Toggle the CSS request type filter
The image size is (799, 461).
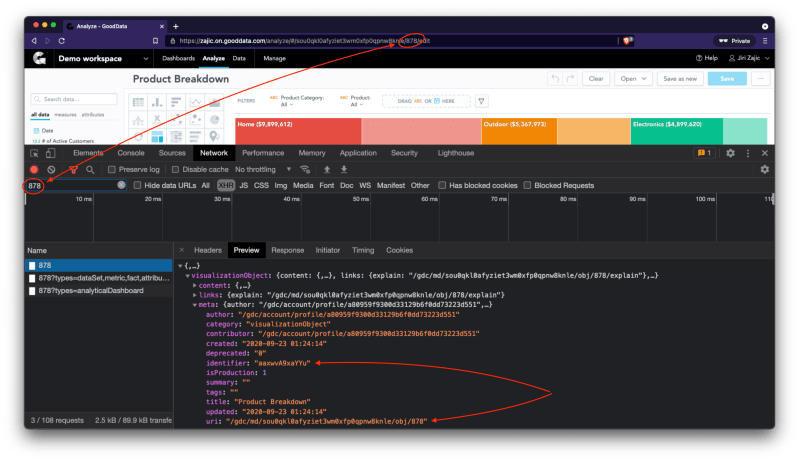pyautogui.click(x=261, y=185)
